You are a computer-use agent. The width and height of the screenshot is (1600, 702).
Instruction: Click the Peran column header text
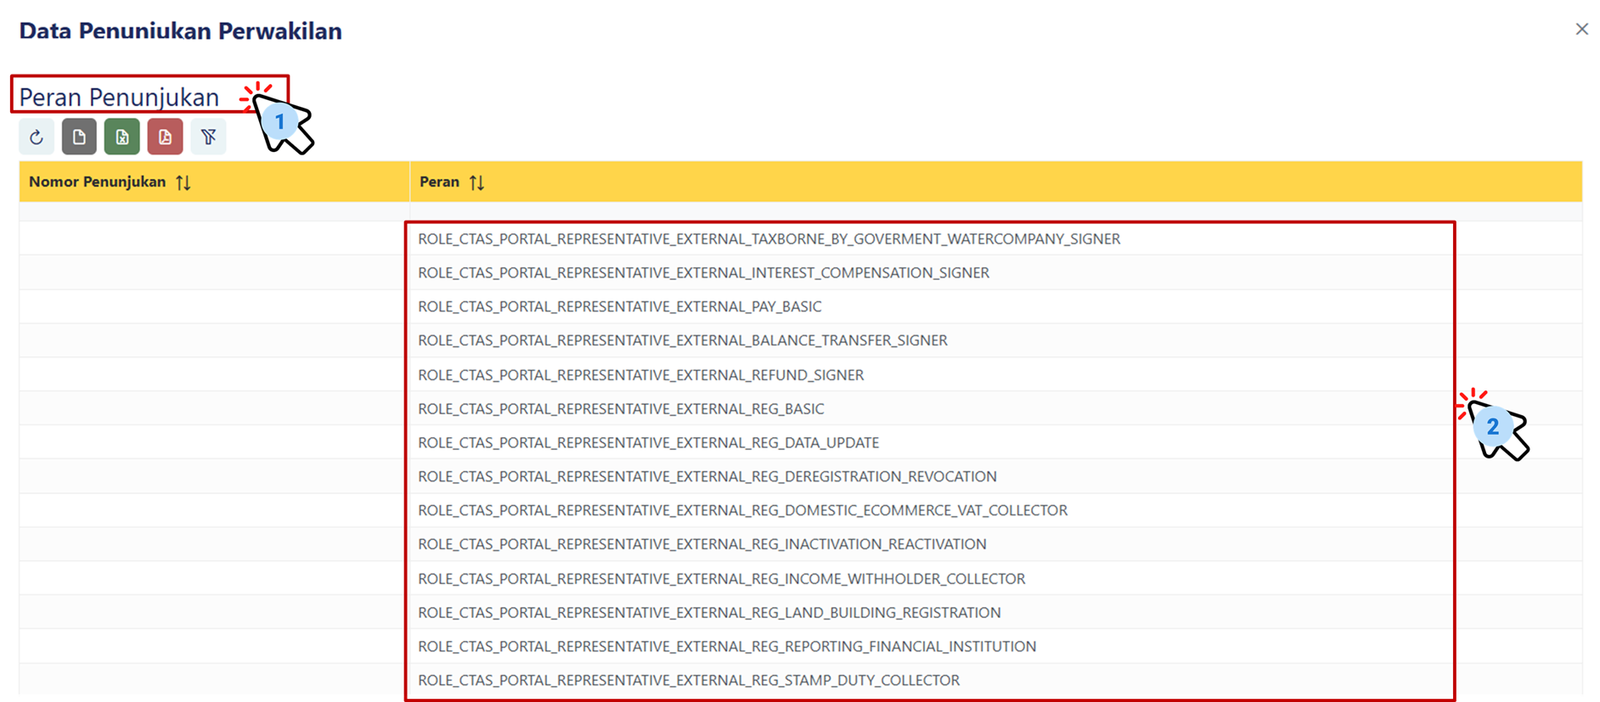(x=439, y=182)
